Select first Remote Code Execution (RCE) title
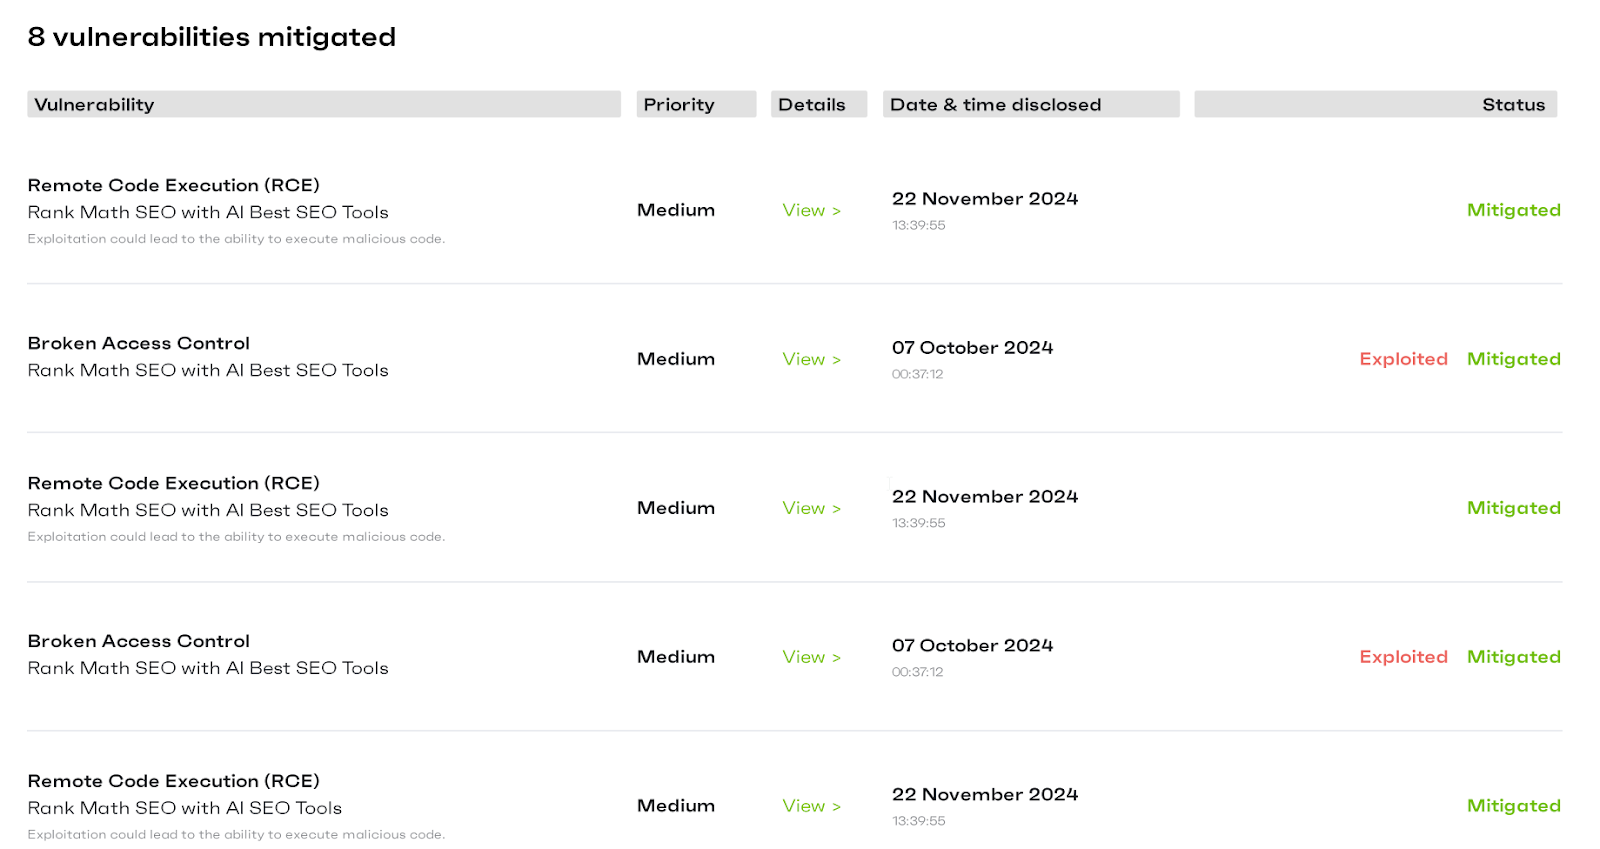 click(x=174, y=185)
